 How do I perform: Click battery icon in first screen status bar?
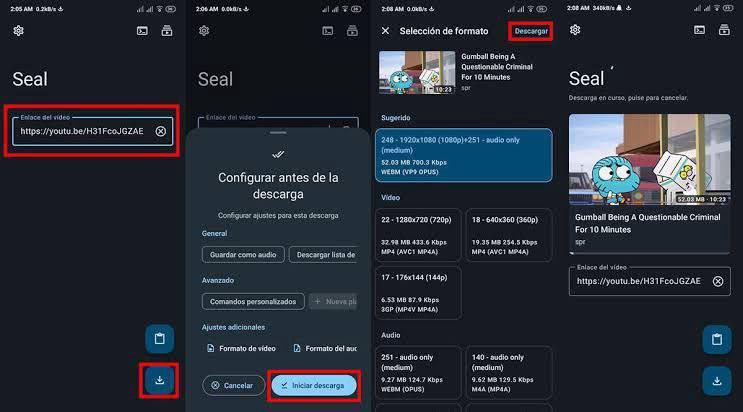pos(171,9)
